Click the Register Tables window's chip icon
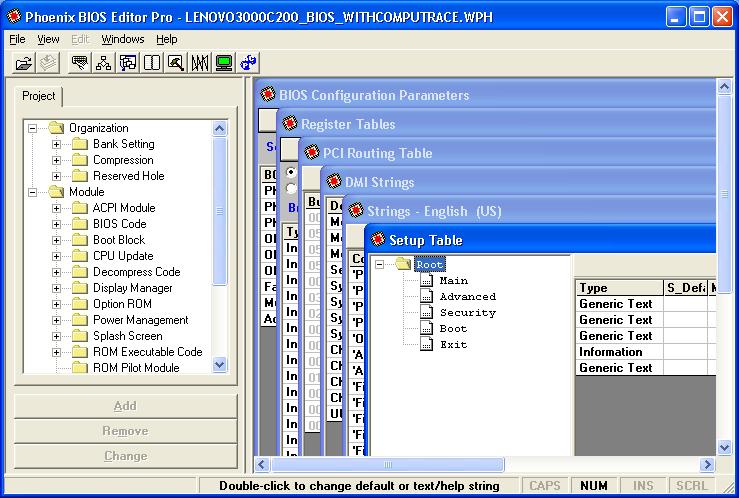 (x=290, y=123)
